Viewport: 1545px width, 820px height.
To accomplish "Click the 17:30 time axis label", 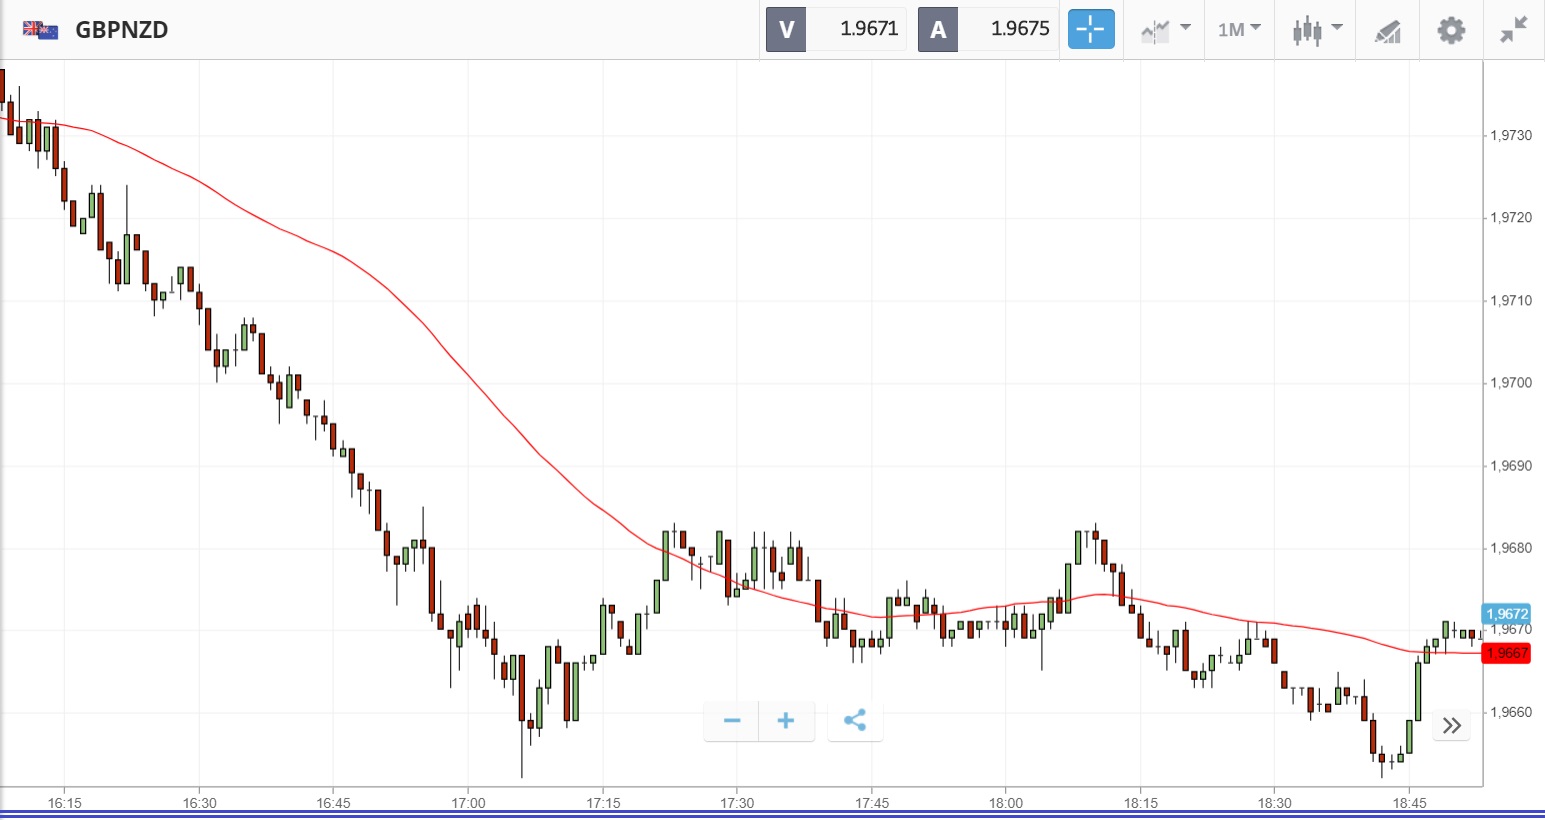I will 737,803.
